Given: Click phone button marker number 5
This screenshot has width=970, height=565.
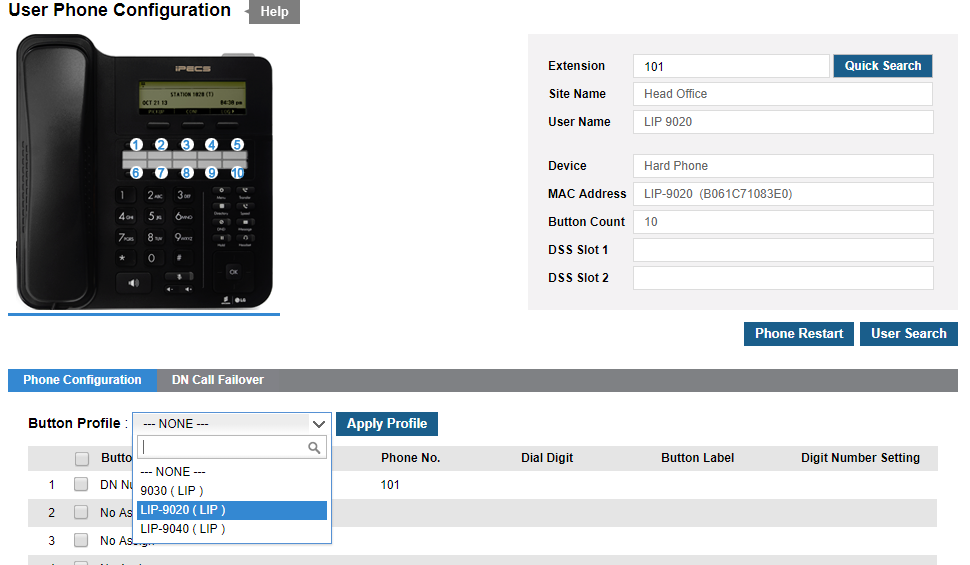Looking at the screenshot, I should pyautogui.click(x=237, y=145).
